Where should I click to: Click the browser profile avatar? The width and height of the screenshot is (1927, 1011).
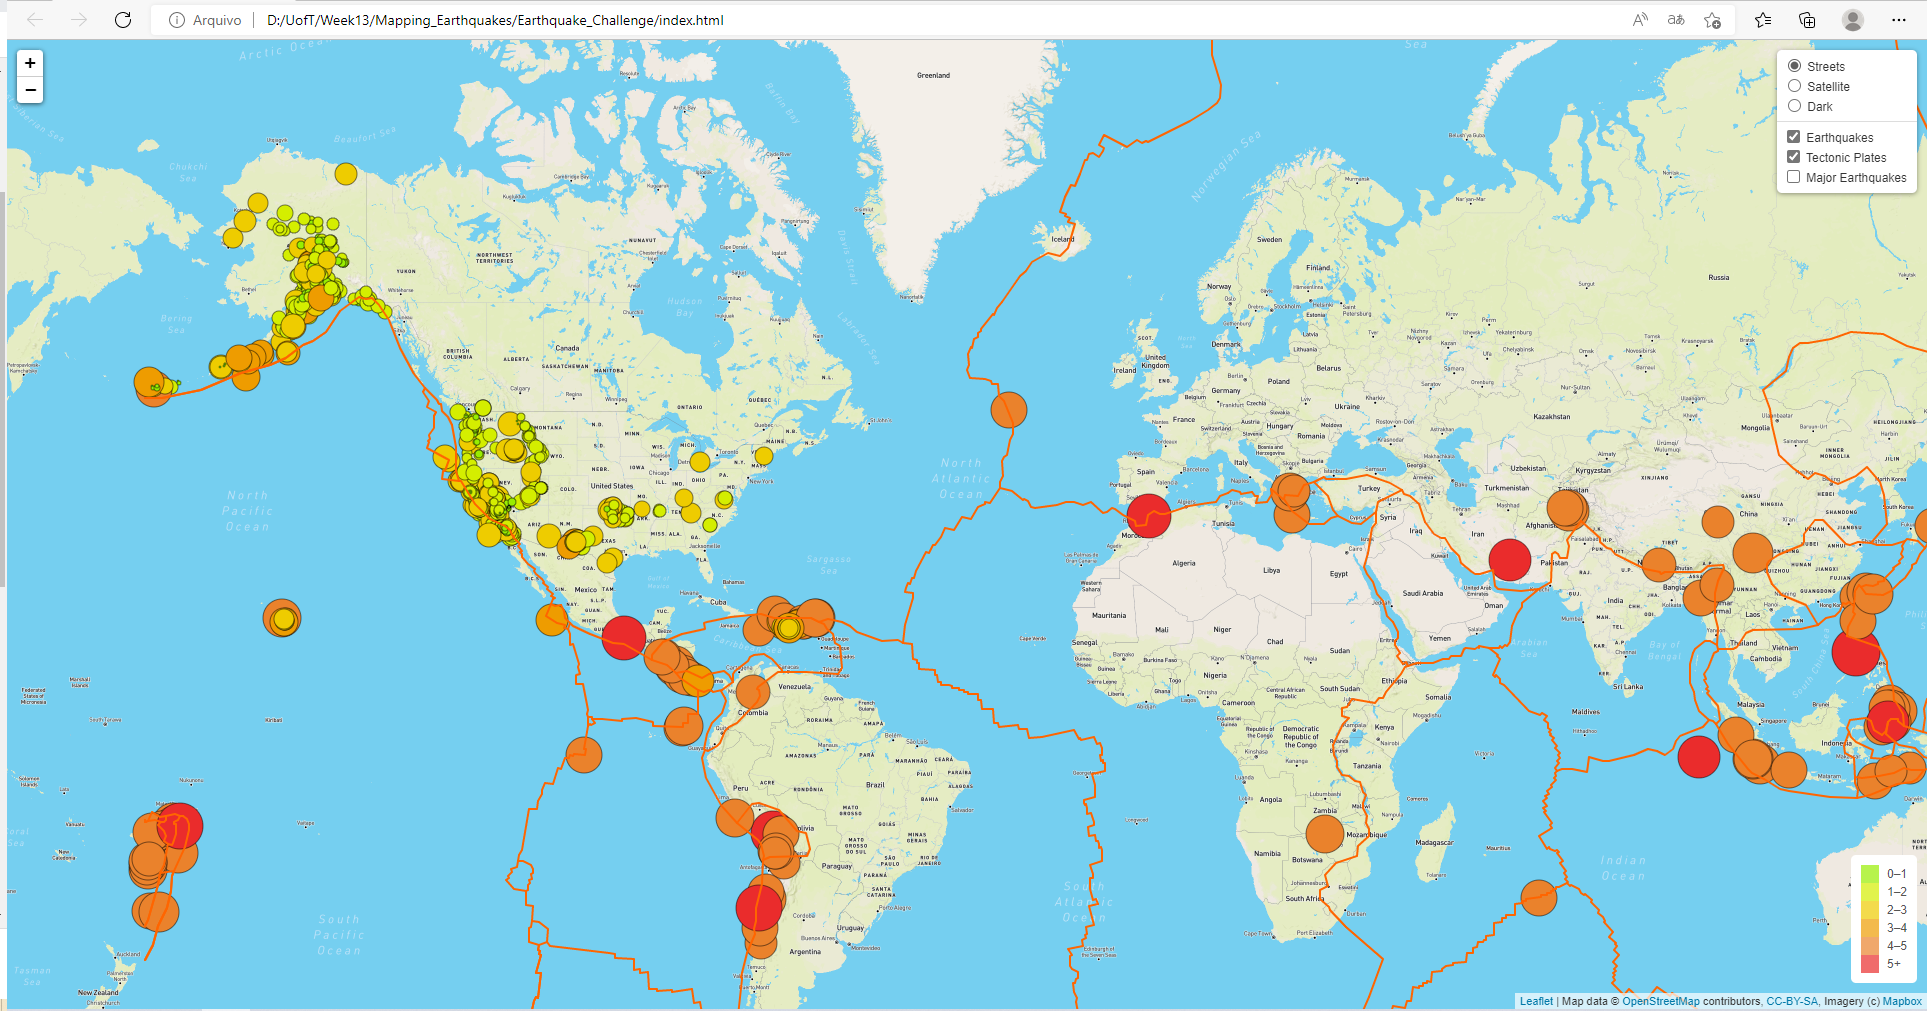click(1854, 19)
